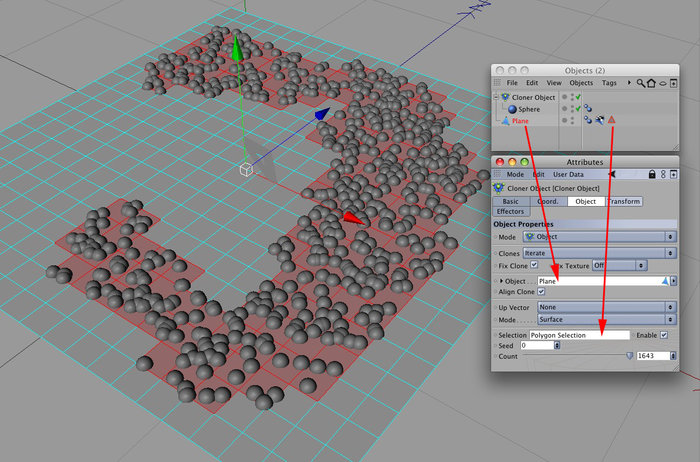Click the back arrow in Attributes toolbar

pyautogui.click(x=612, y=174)
